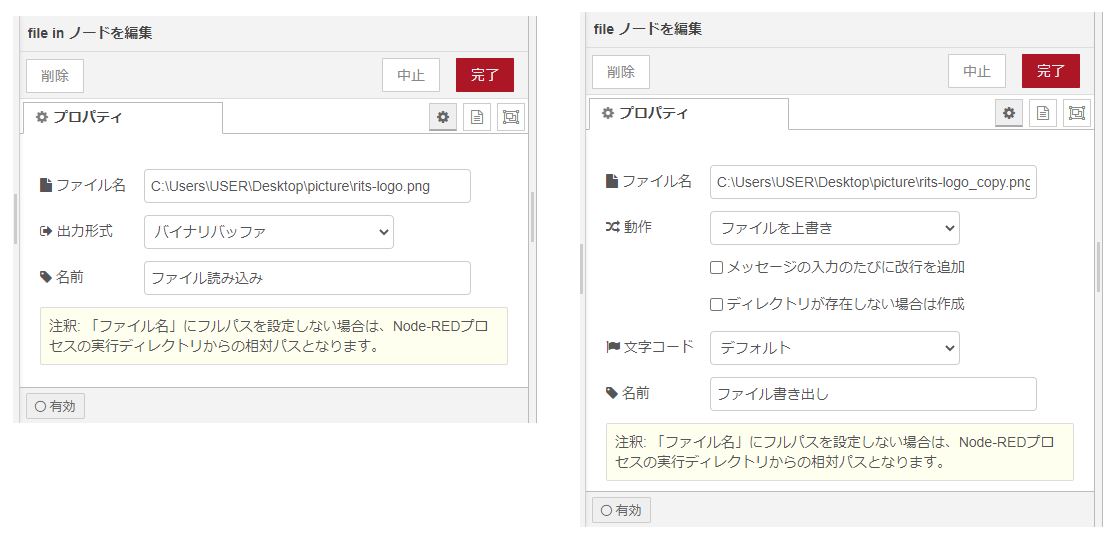Screen dimensions: 1114x539
Task: Toggle 有効 button in file write panel
Action: 621,510
